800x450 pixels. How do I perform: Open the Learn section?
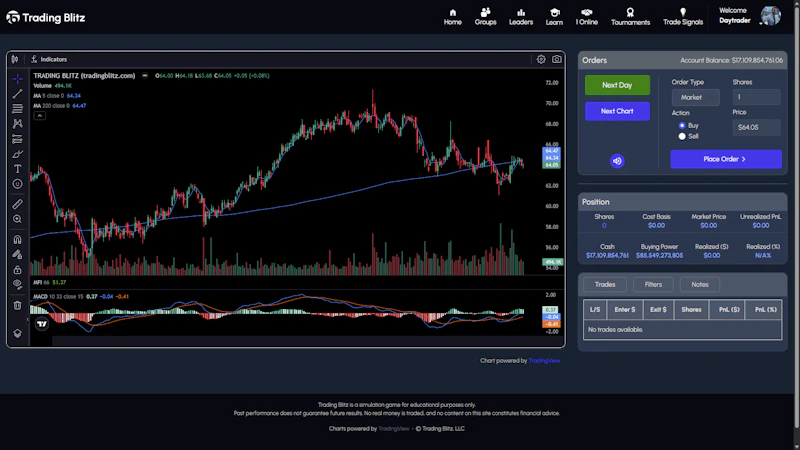click(x=554, y=17)
